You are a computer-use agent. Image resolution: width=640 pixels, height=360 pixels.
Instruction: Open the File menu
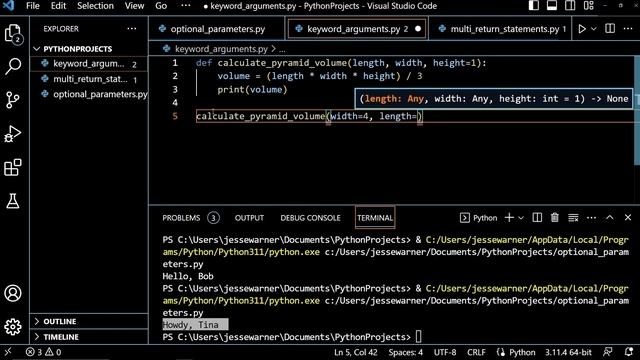tap(33, 6)
